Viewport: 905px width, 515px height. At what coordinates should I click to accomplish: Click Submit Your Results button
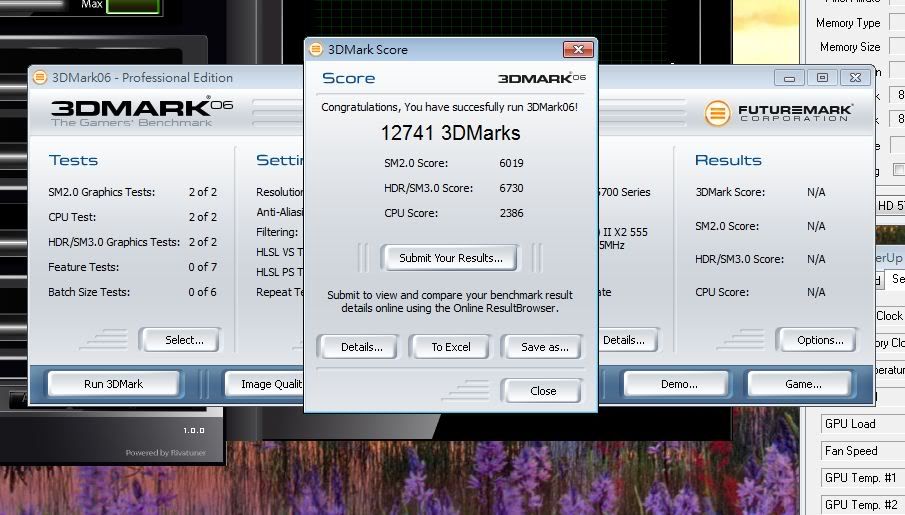(451, 258)
